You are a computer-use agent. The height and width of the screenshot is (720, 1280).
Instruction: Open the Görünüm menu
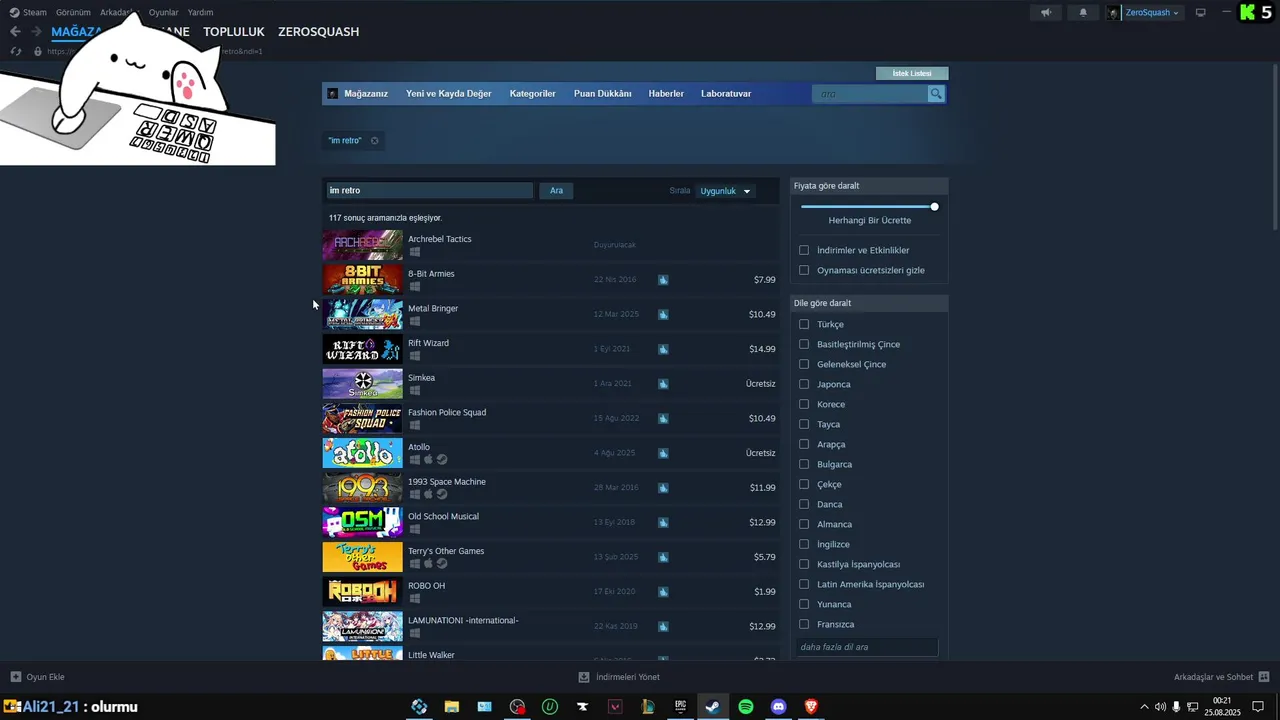point(73,13)
